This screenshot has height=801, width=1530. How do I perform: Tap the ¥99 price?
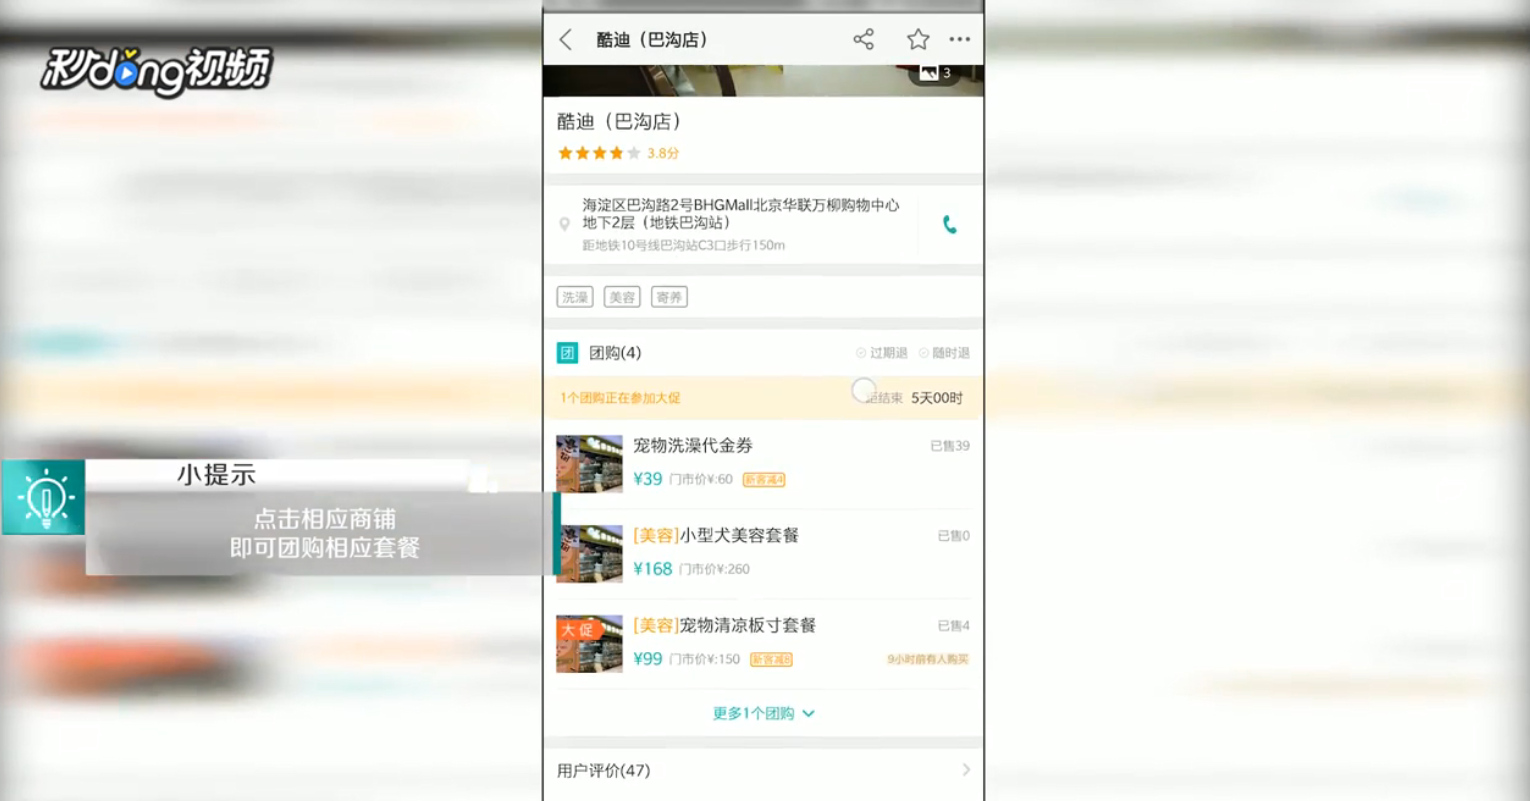648,659
